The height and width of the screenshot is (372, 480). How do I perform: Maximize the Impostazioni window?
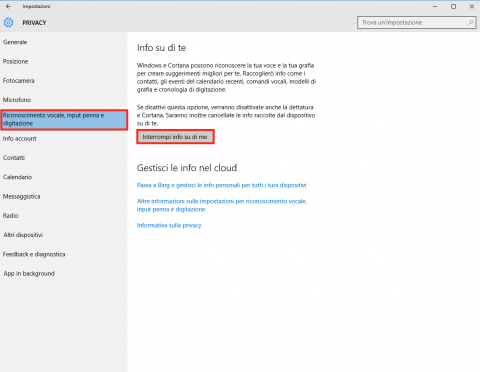(x=453, y=6)
